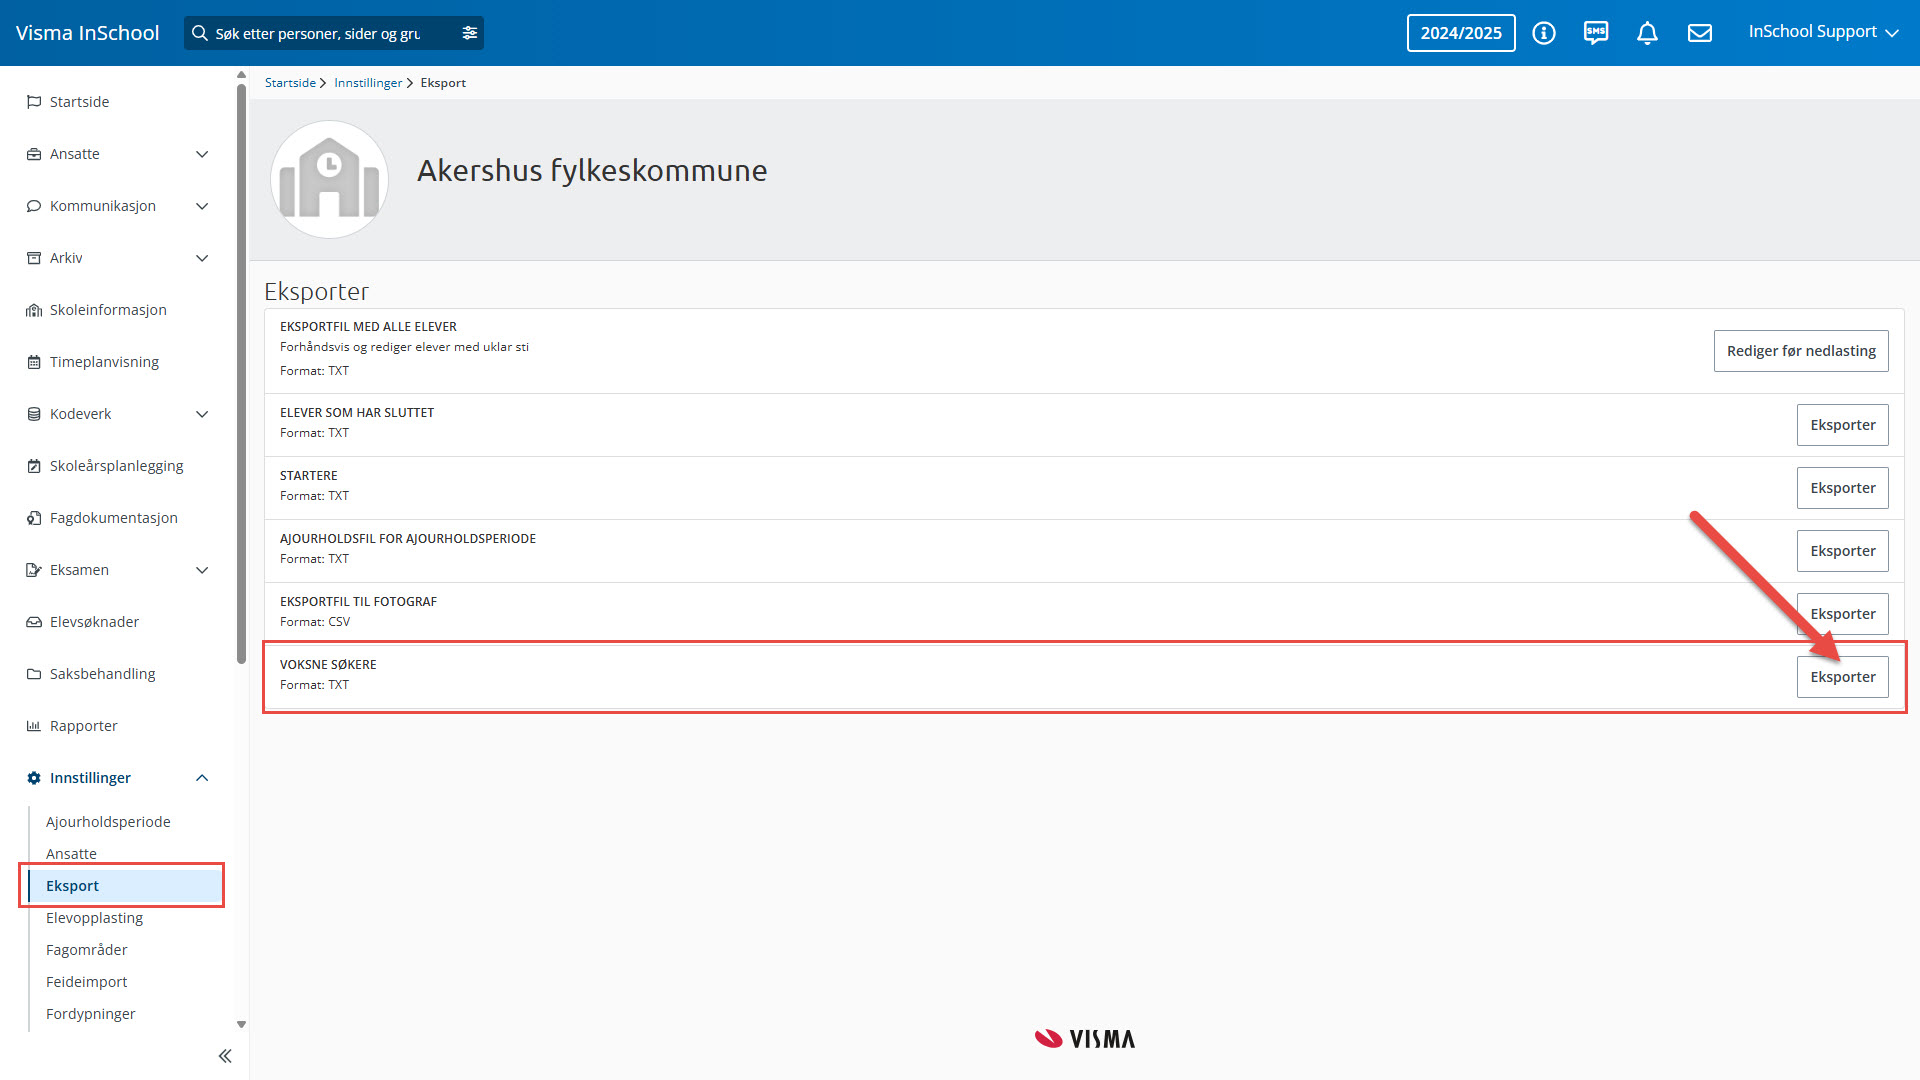Click the magnifying glass search icon
Image resolution: width=1920 pixels, height=1080 pixels.
pyautogui.click(x=200, y=33)
